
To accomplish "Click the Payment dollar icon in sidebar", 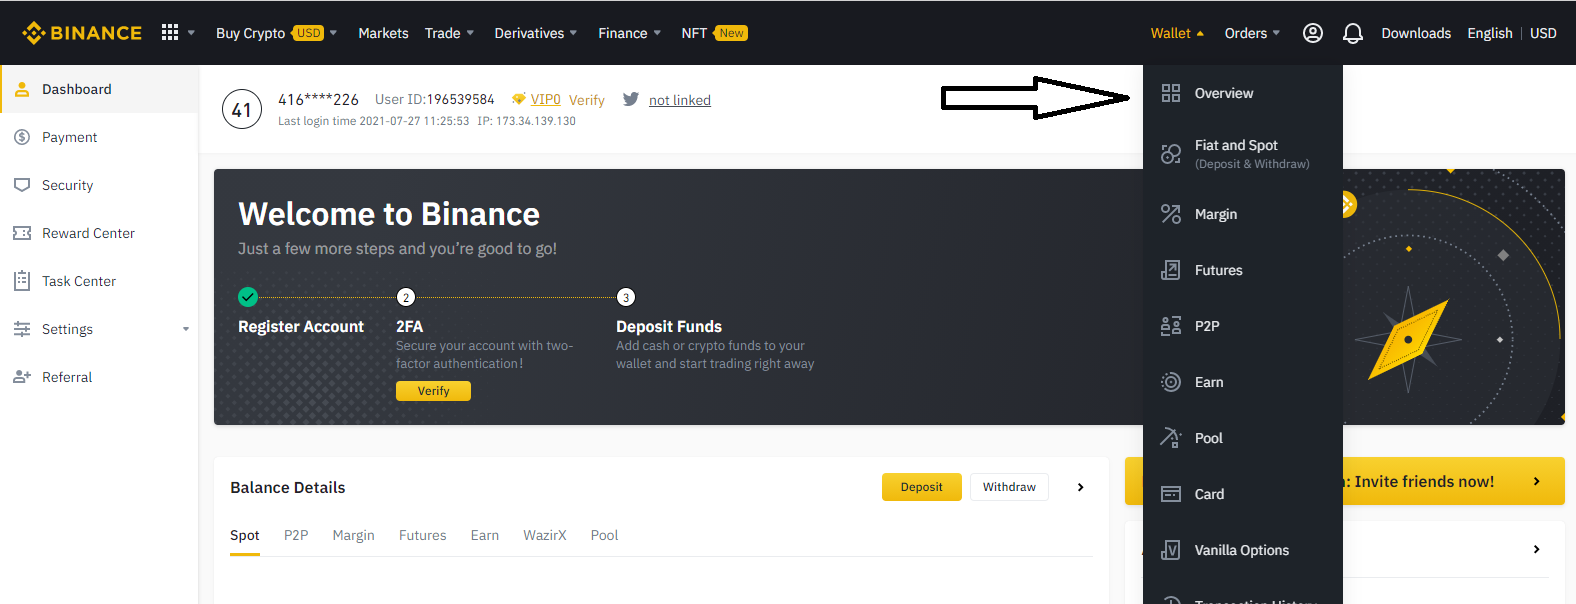I will [x=22, y=137].
